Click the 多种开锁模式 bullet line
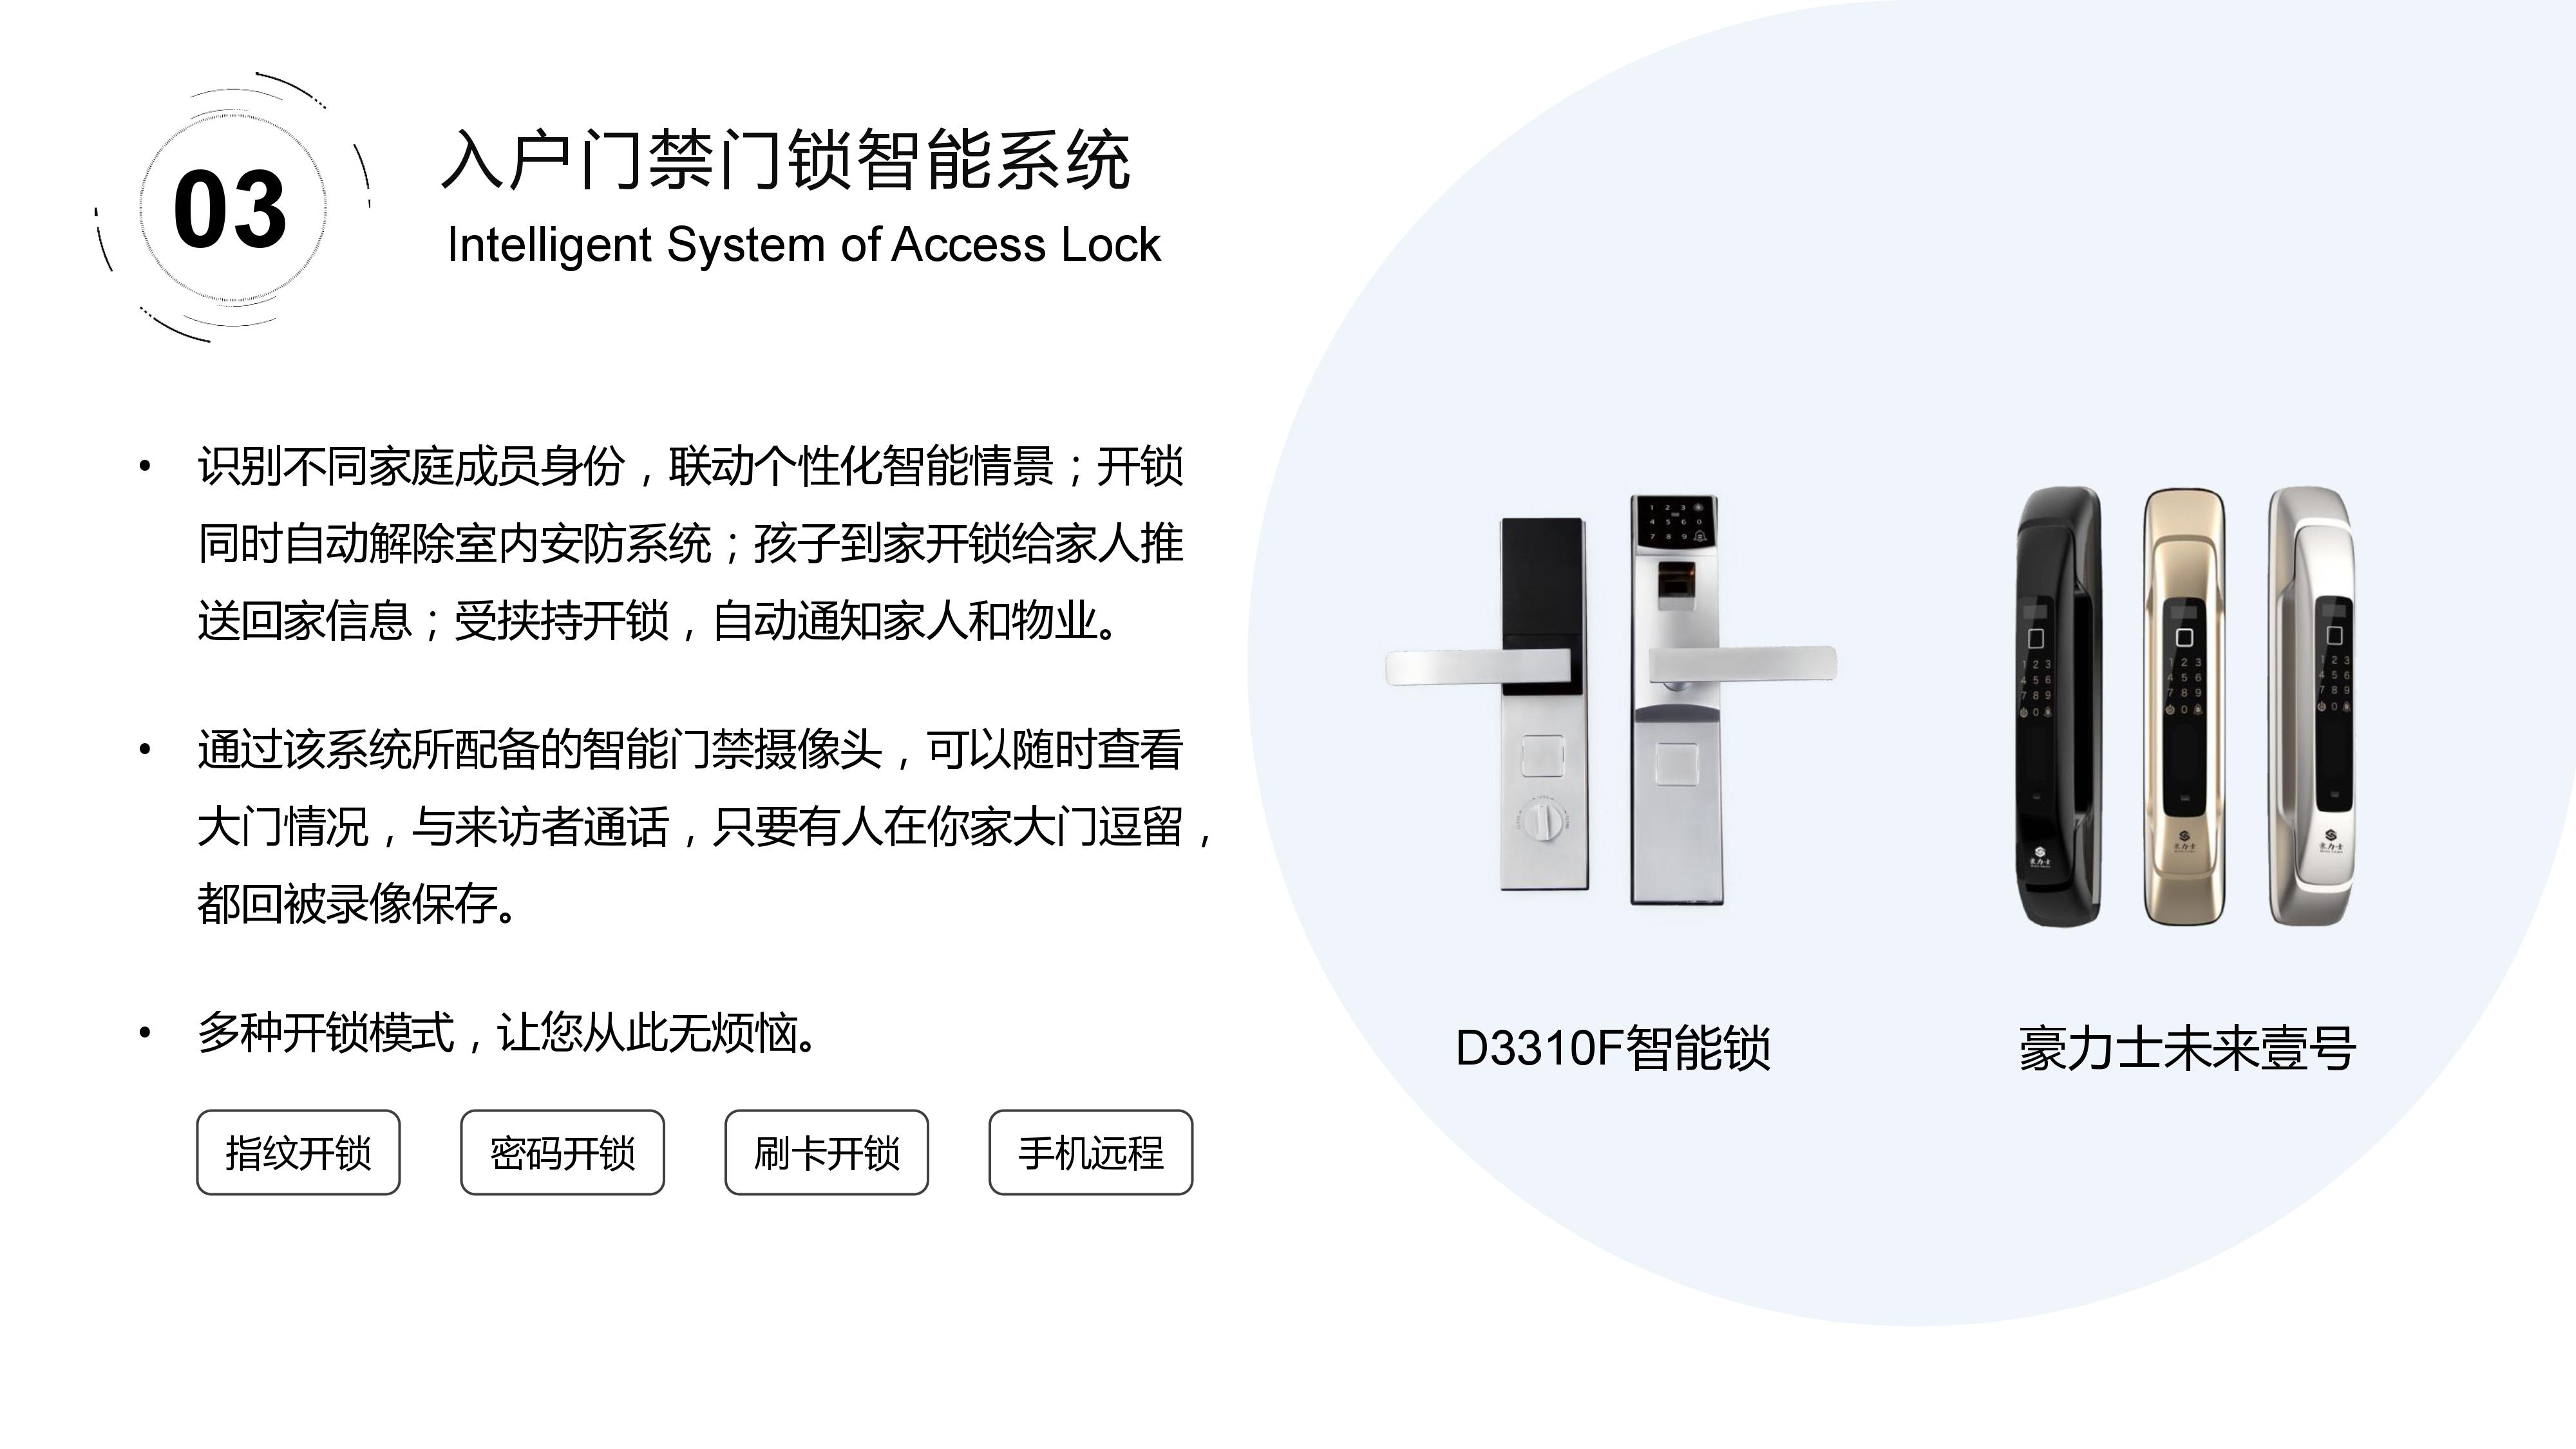 508,1034
